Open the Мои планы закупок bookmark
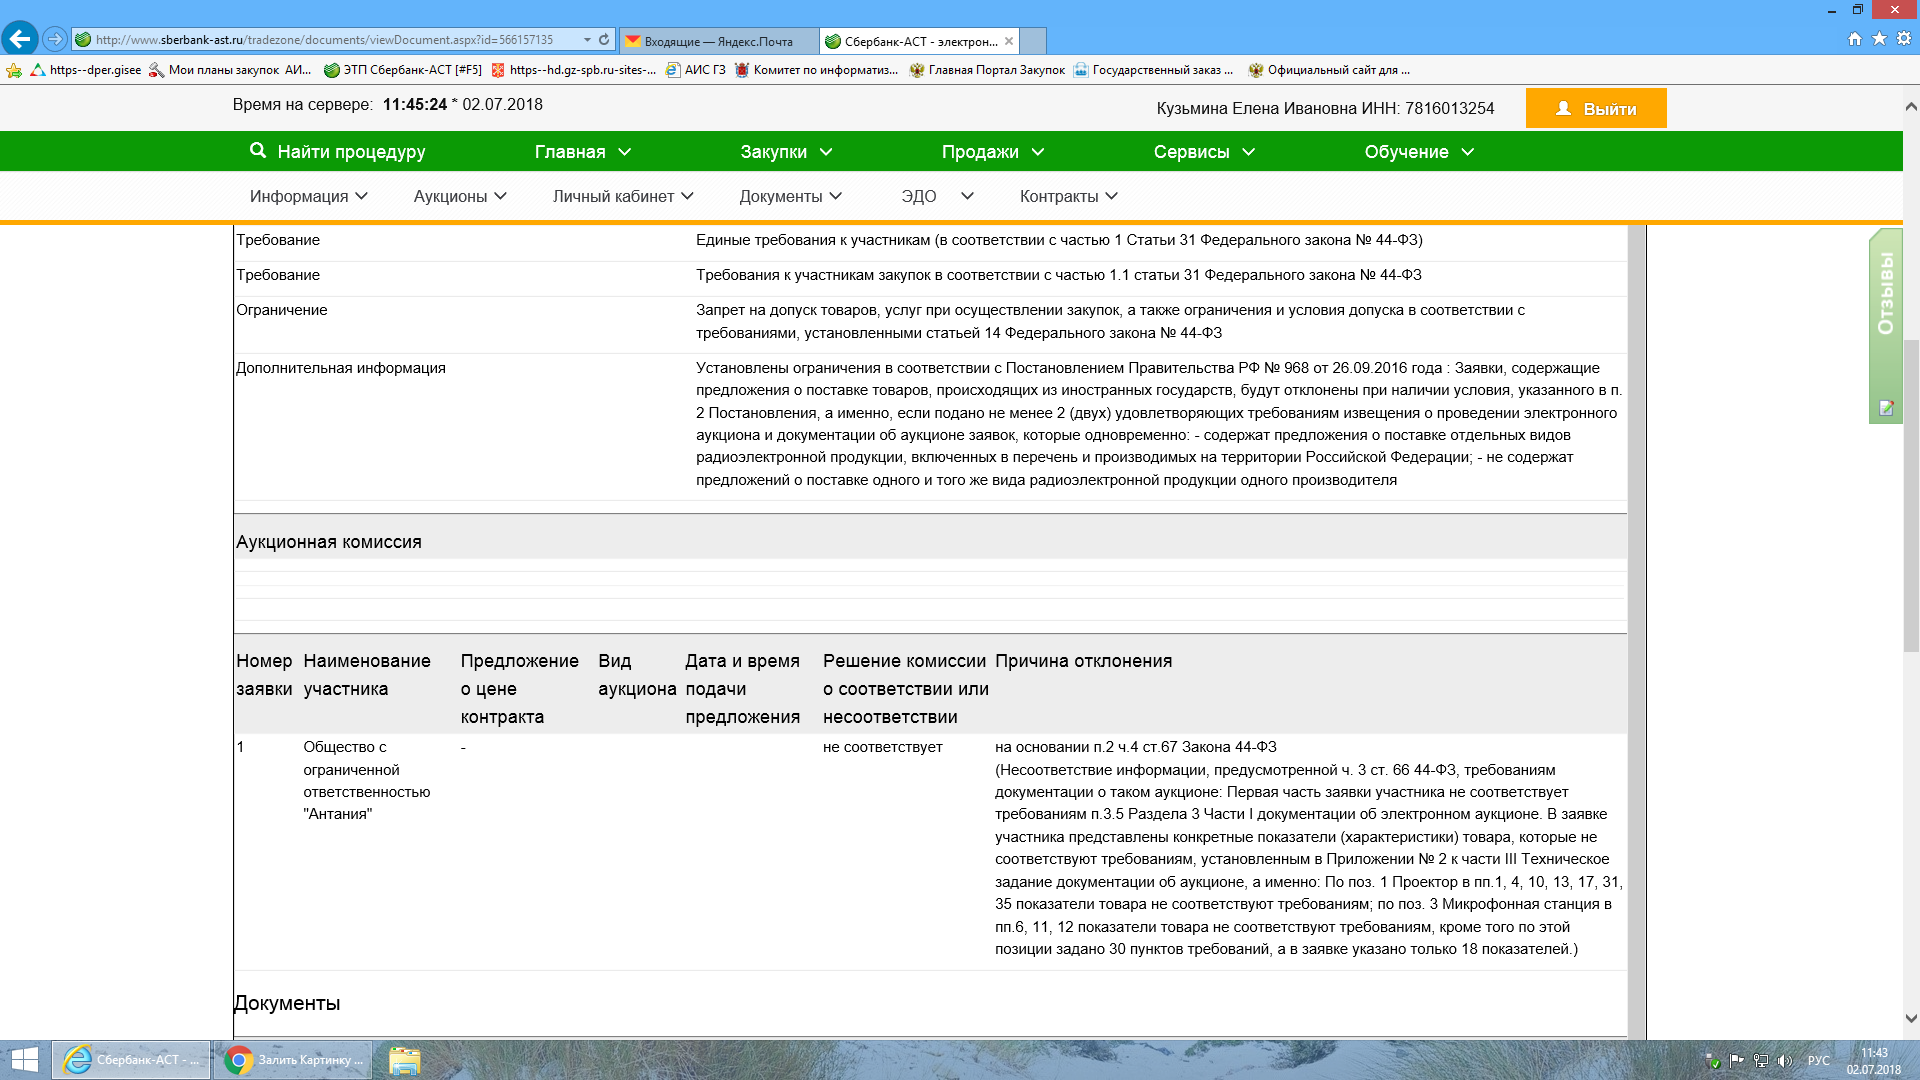 tap(230, 70)
